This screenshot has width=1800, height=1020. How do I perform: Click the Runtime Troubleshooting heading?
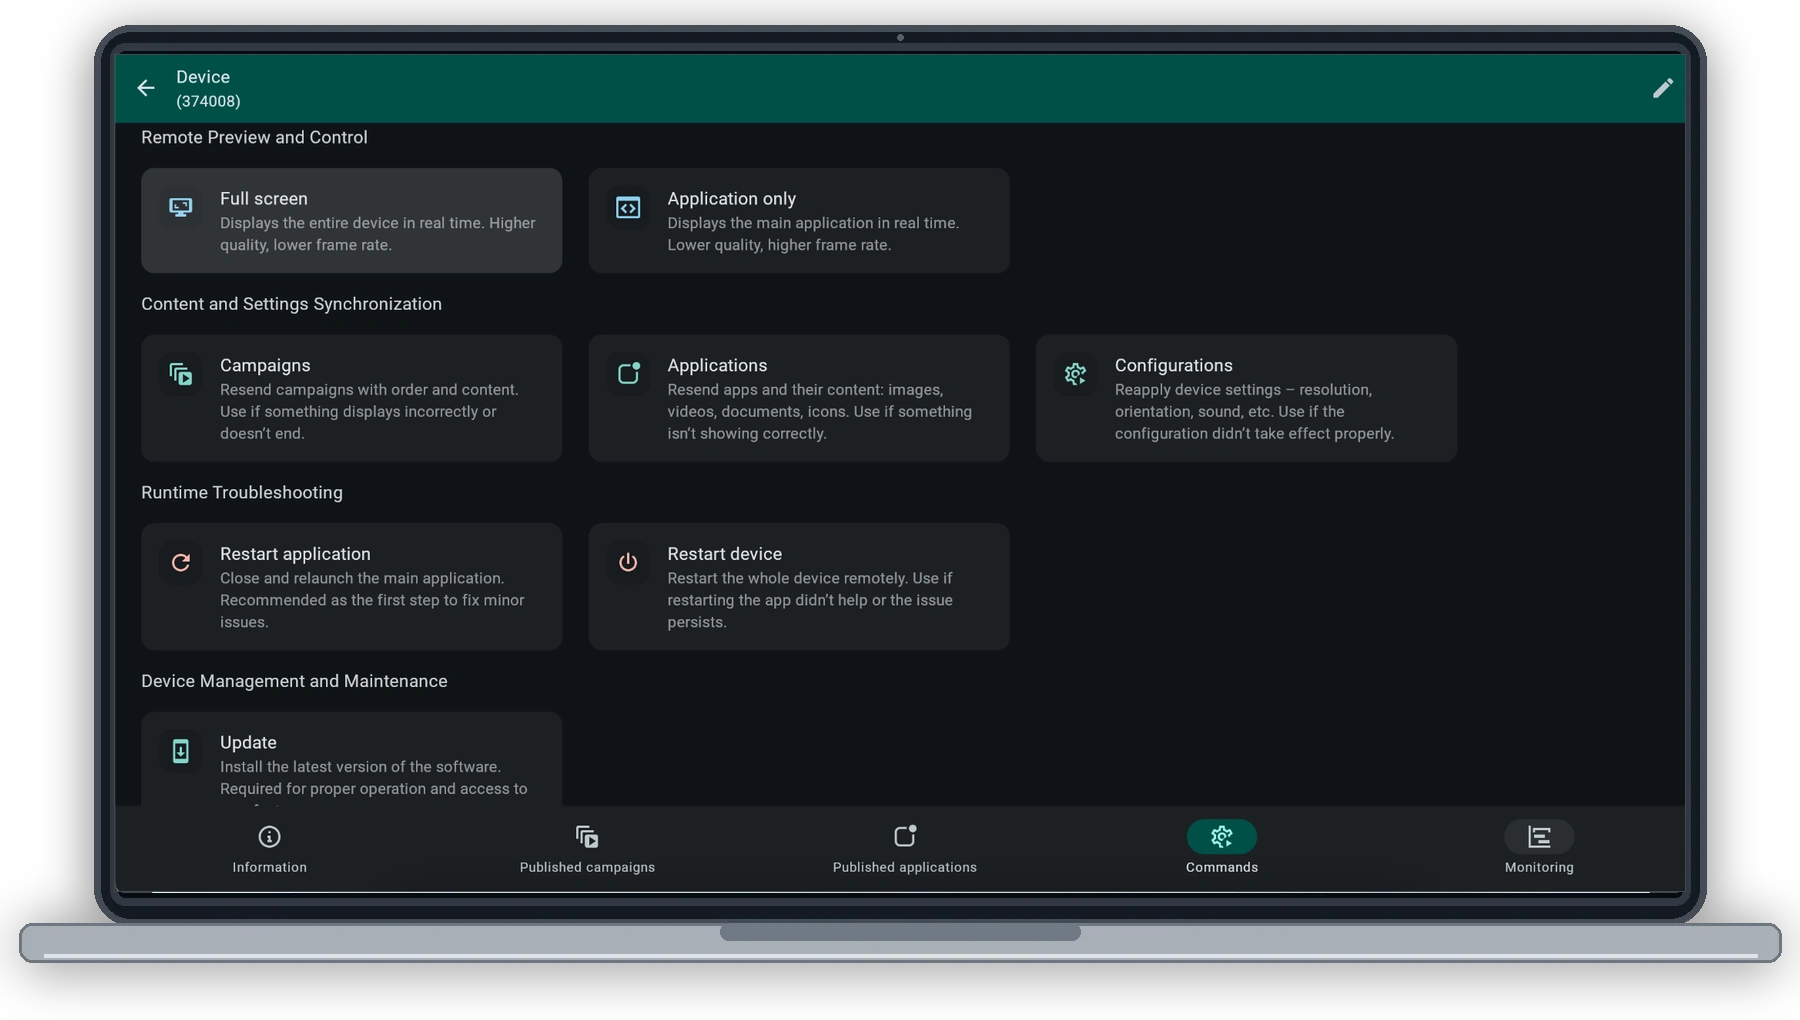(242, 493)
